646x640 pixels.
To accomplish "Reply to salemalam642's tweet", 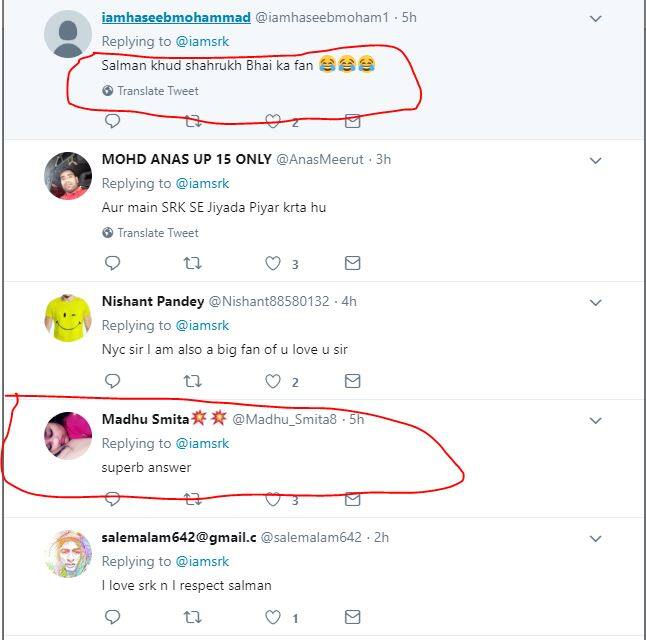I will click(x=112, y=617).
